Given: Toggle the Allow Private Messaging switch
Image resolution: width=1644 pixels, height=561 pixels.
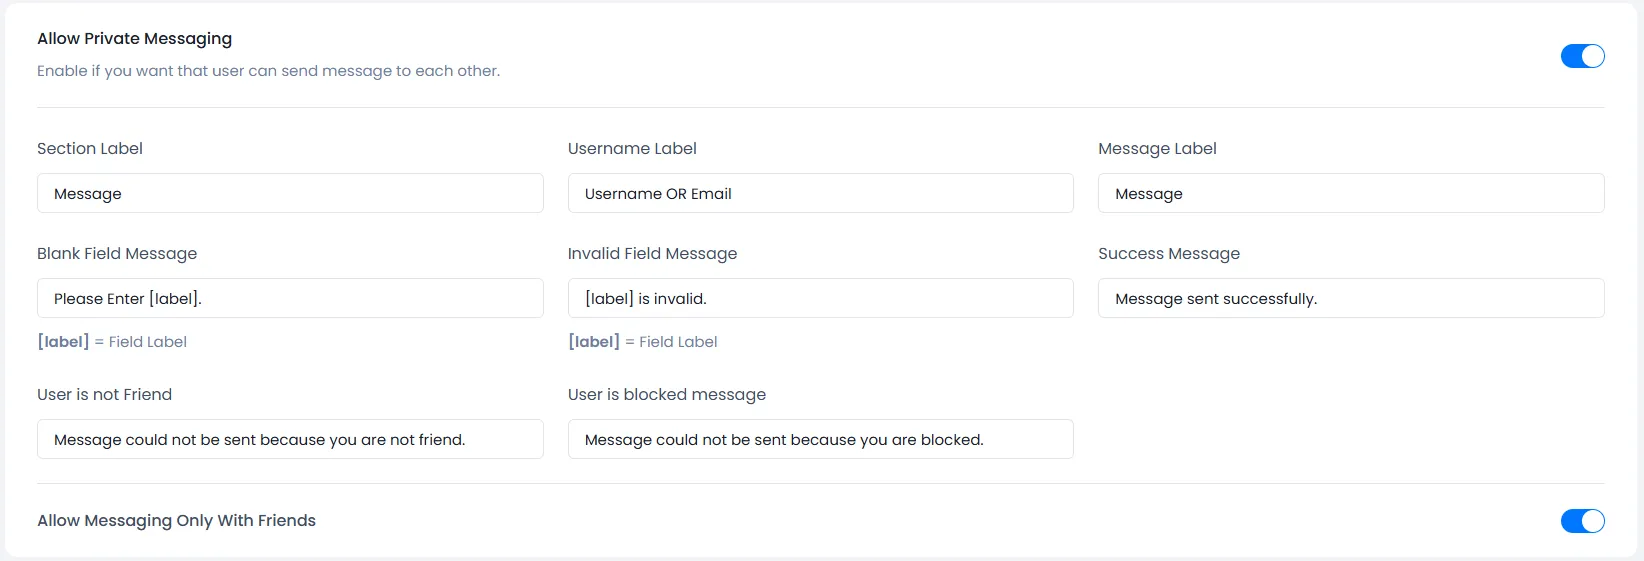Looking at the screenshot, I should (1582, 56).
